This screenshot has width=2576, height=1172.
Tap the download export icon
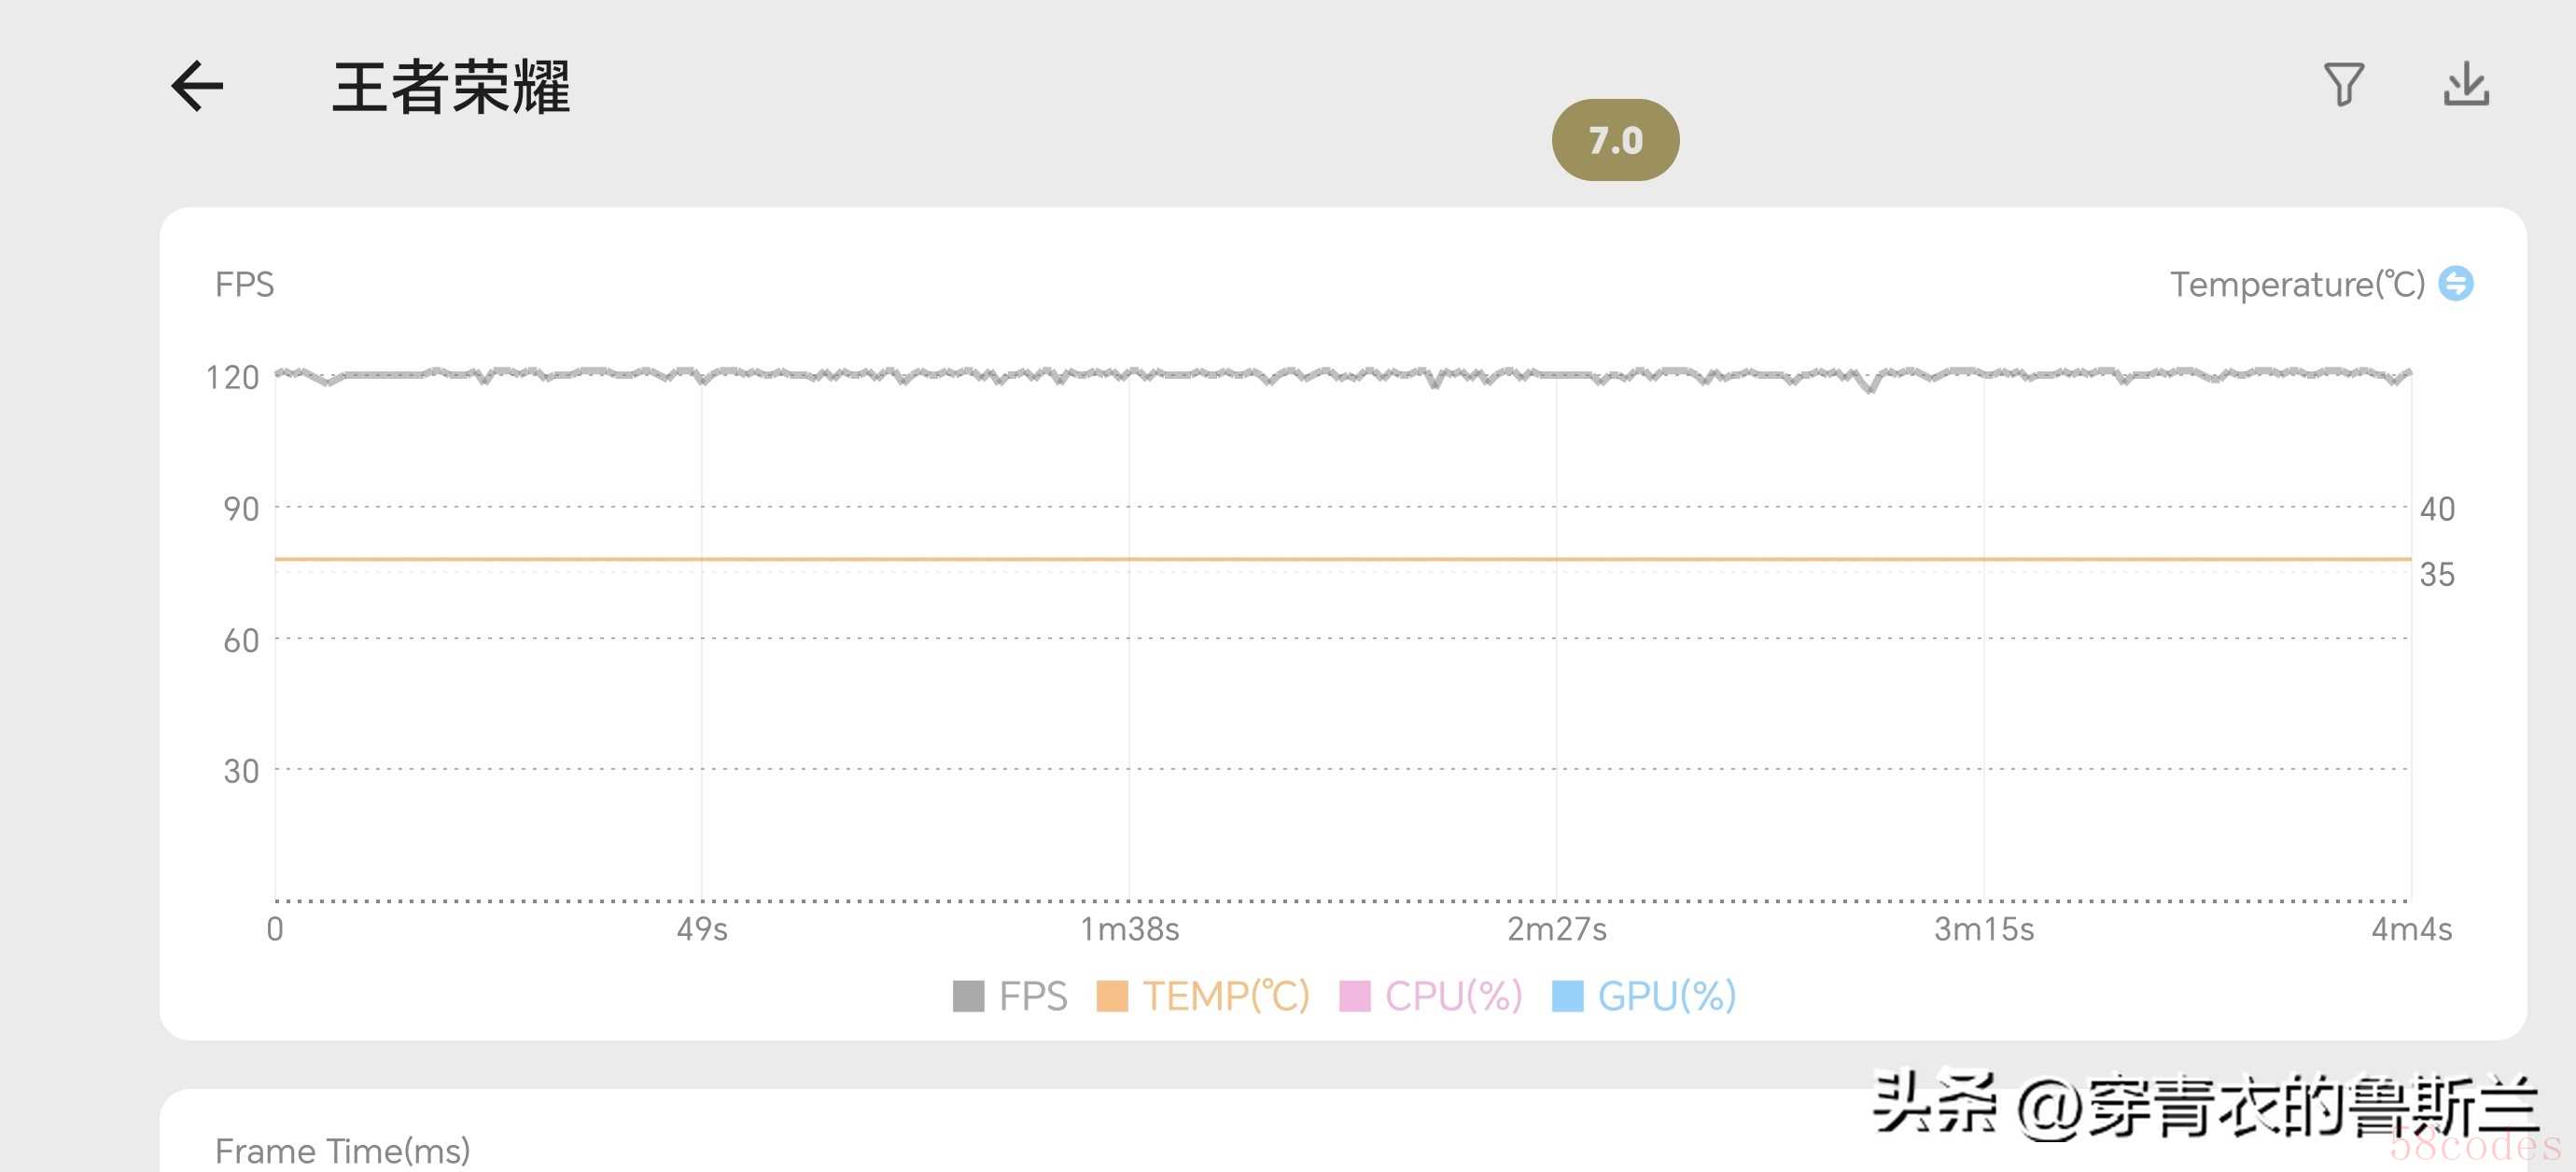(2466, 85)
